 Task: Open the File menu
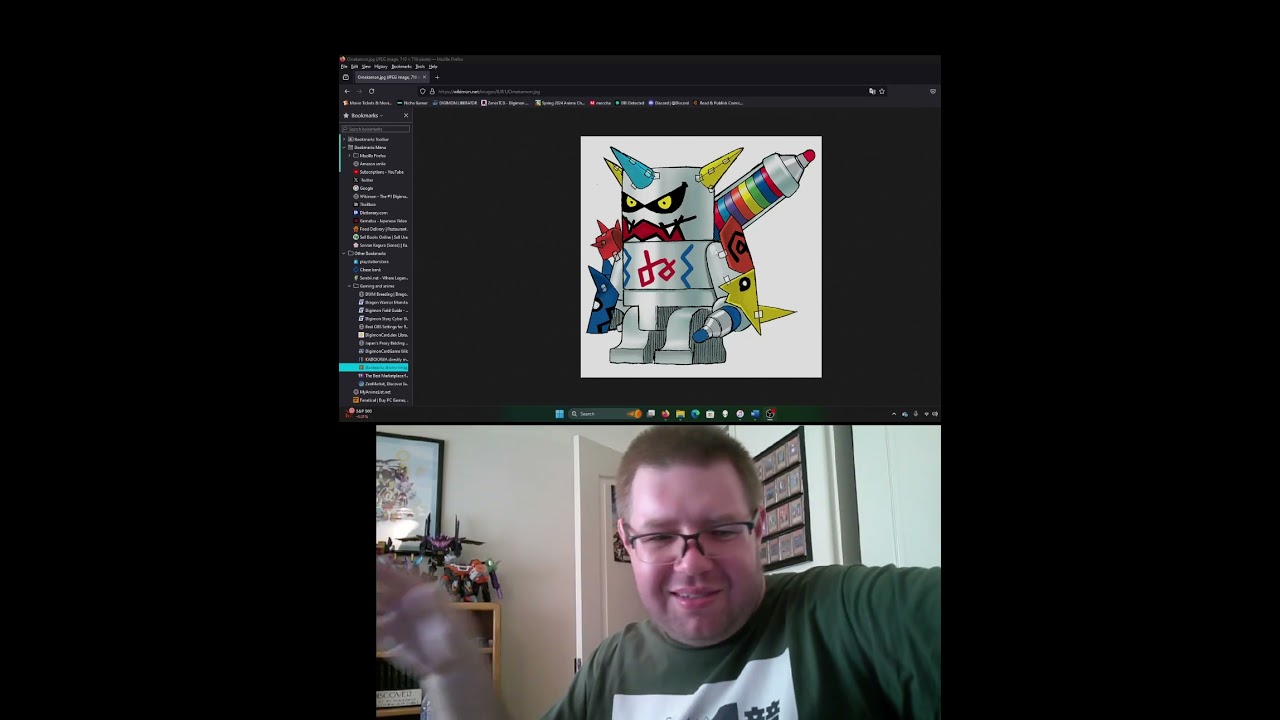click(x=344, y=66)
